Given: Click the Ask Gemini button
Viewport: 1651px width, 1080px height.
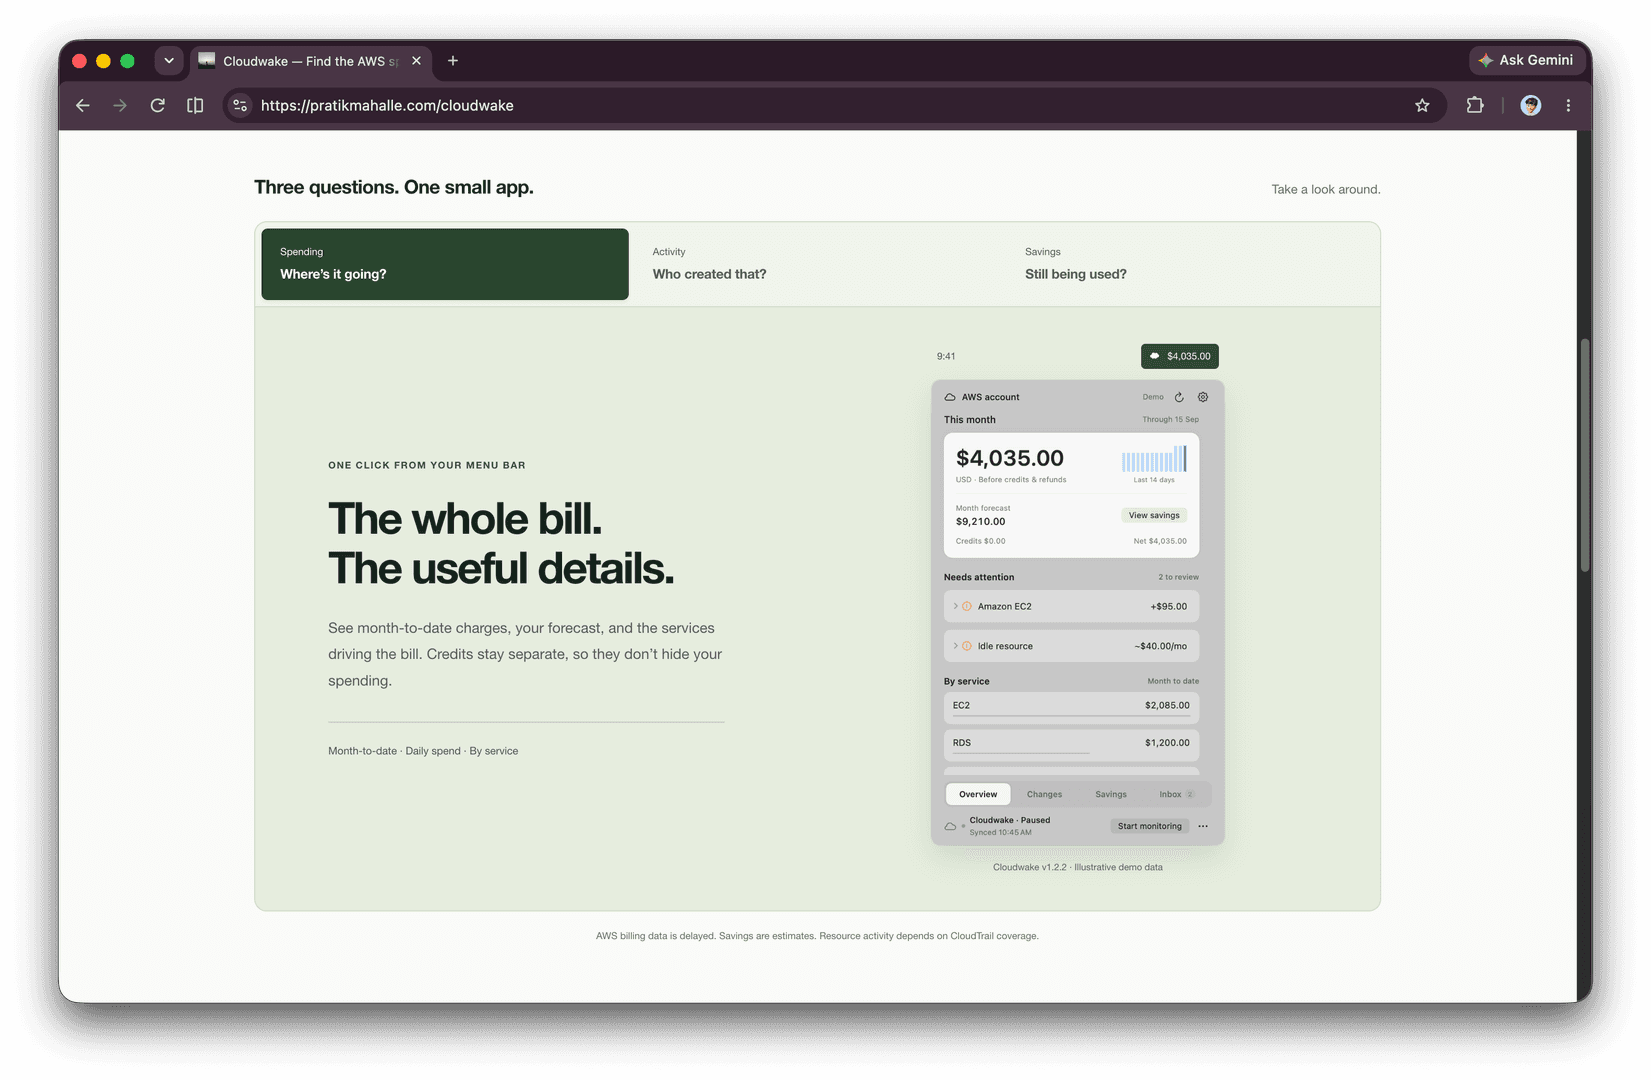Looking at the screenshot, I should [1526, 60].
